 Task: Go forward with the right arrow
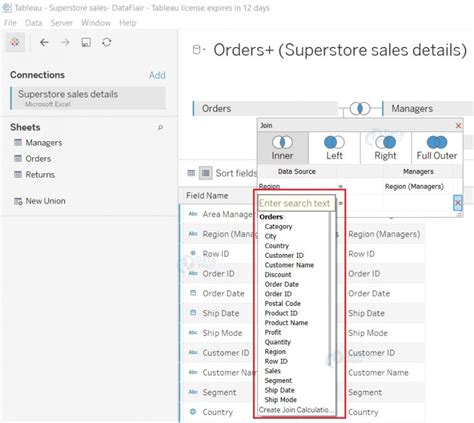pos(65,42)
